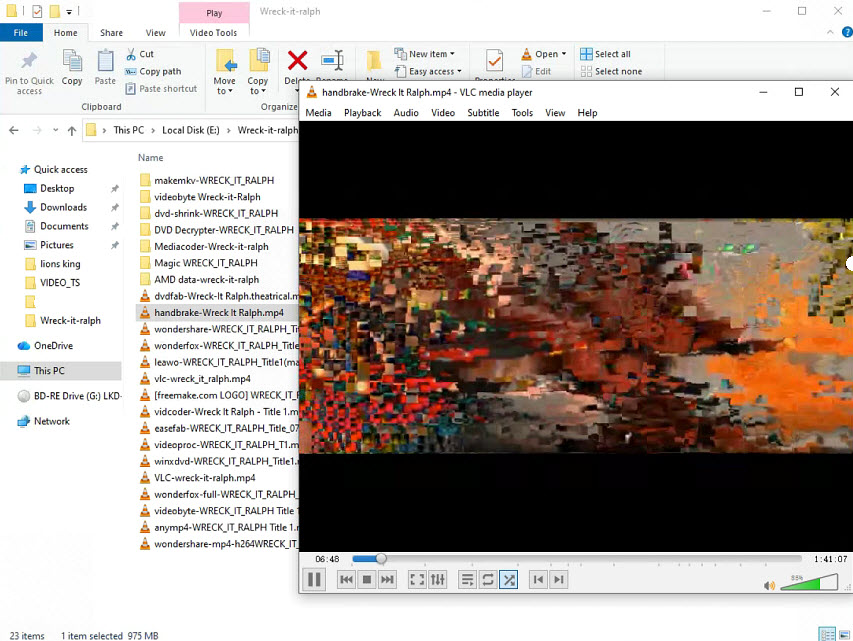The height and width of the screenshot is (641, 853).
Task: Adjust the VLC volume slider
Action: click(x=809, y=582)
